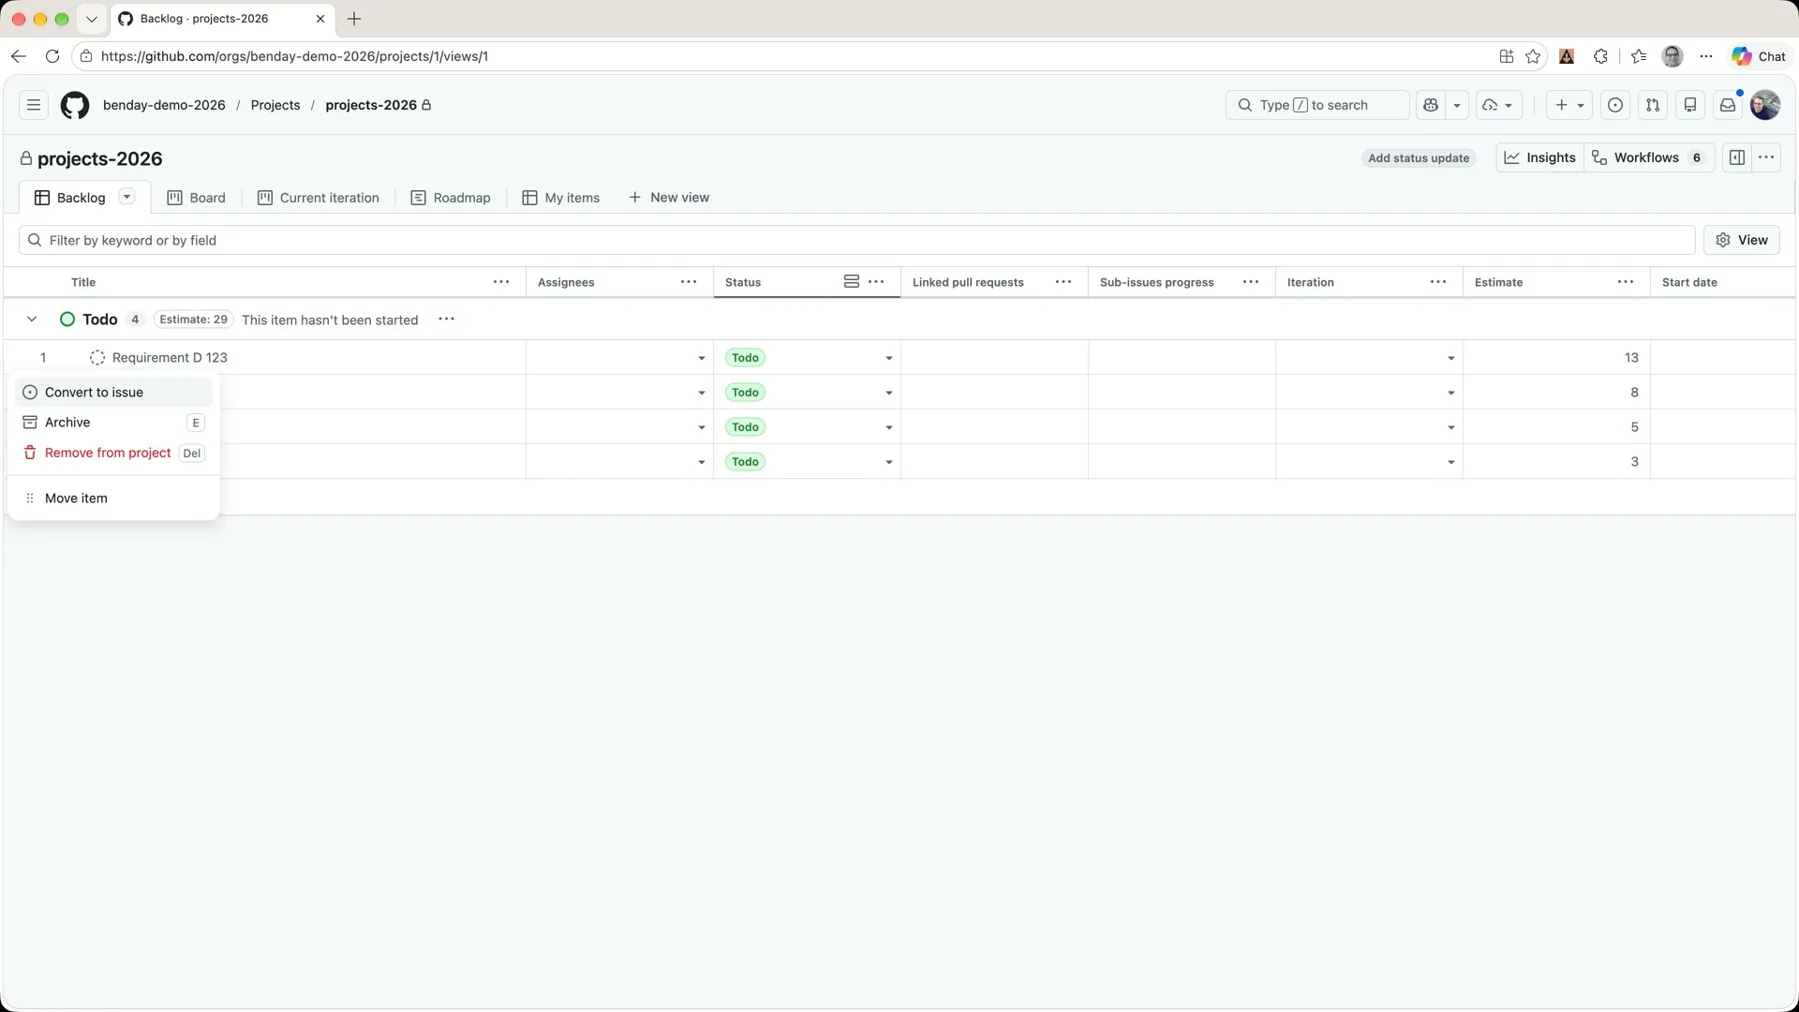
Task: Open Status dropdown in estimate 3 row
Action: [888, 462]
